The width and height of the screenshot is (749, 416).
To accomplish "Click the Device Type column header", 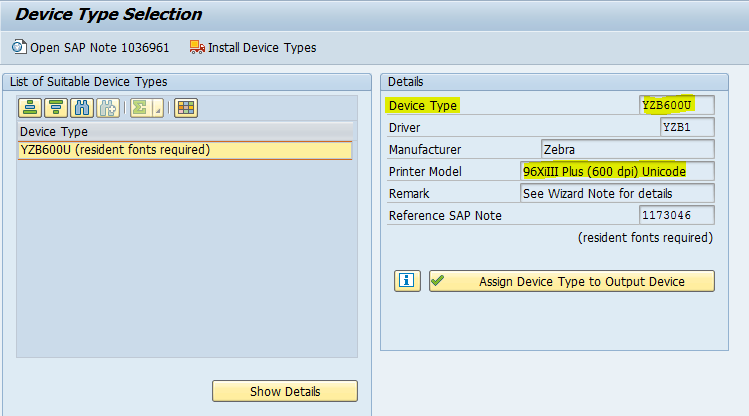I will pos(185,131).
